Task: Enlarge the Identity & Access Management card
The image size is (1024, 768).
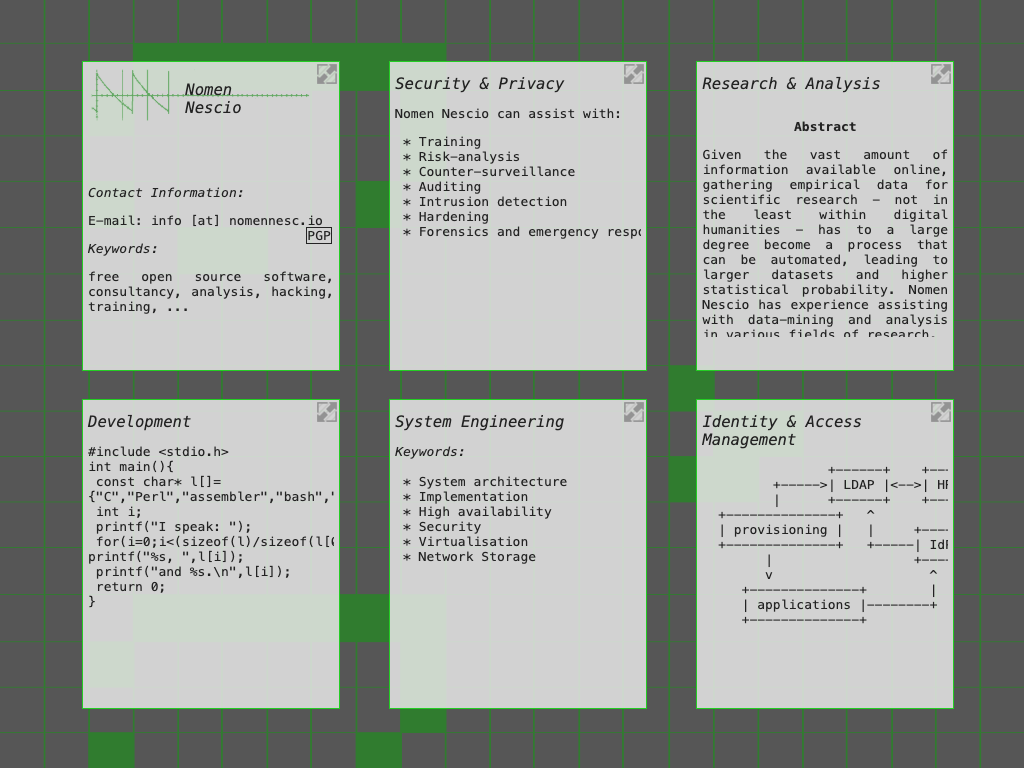Action: pos(941,412)
